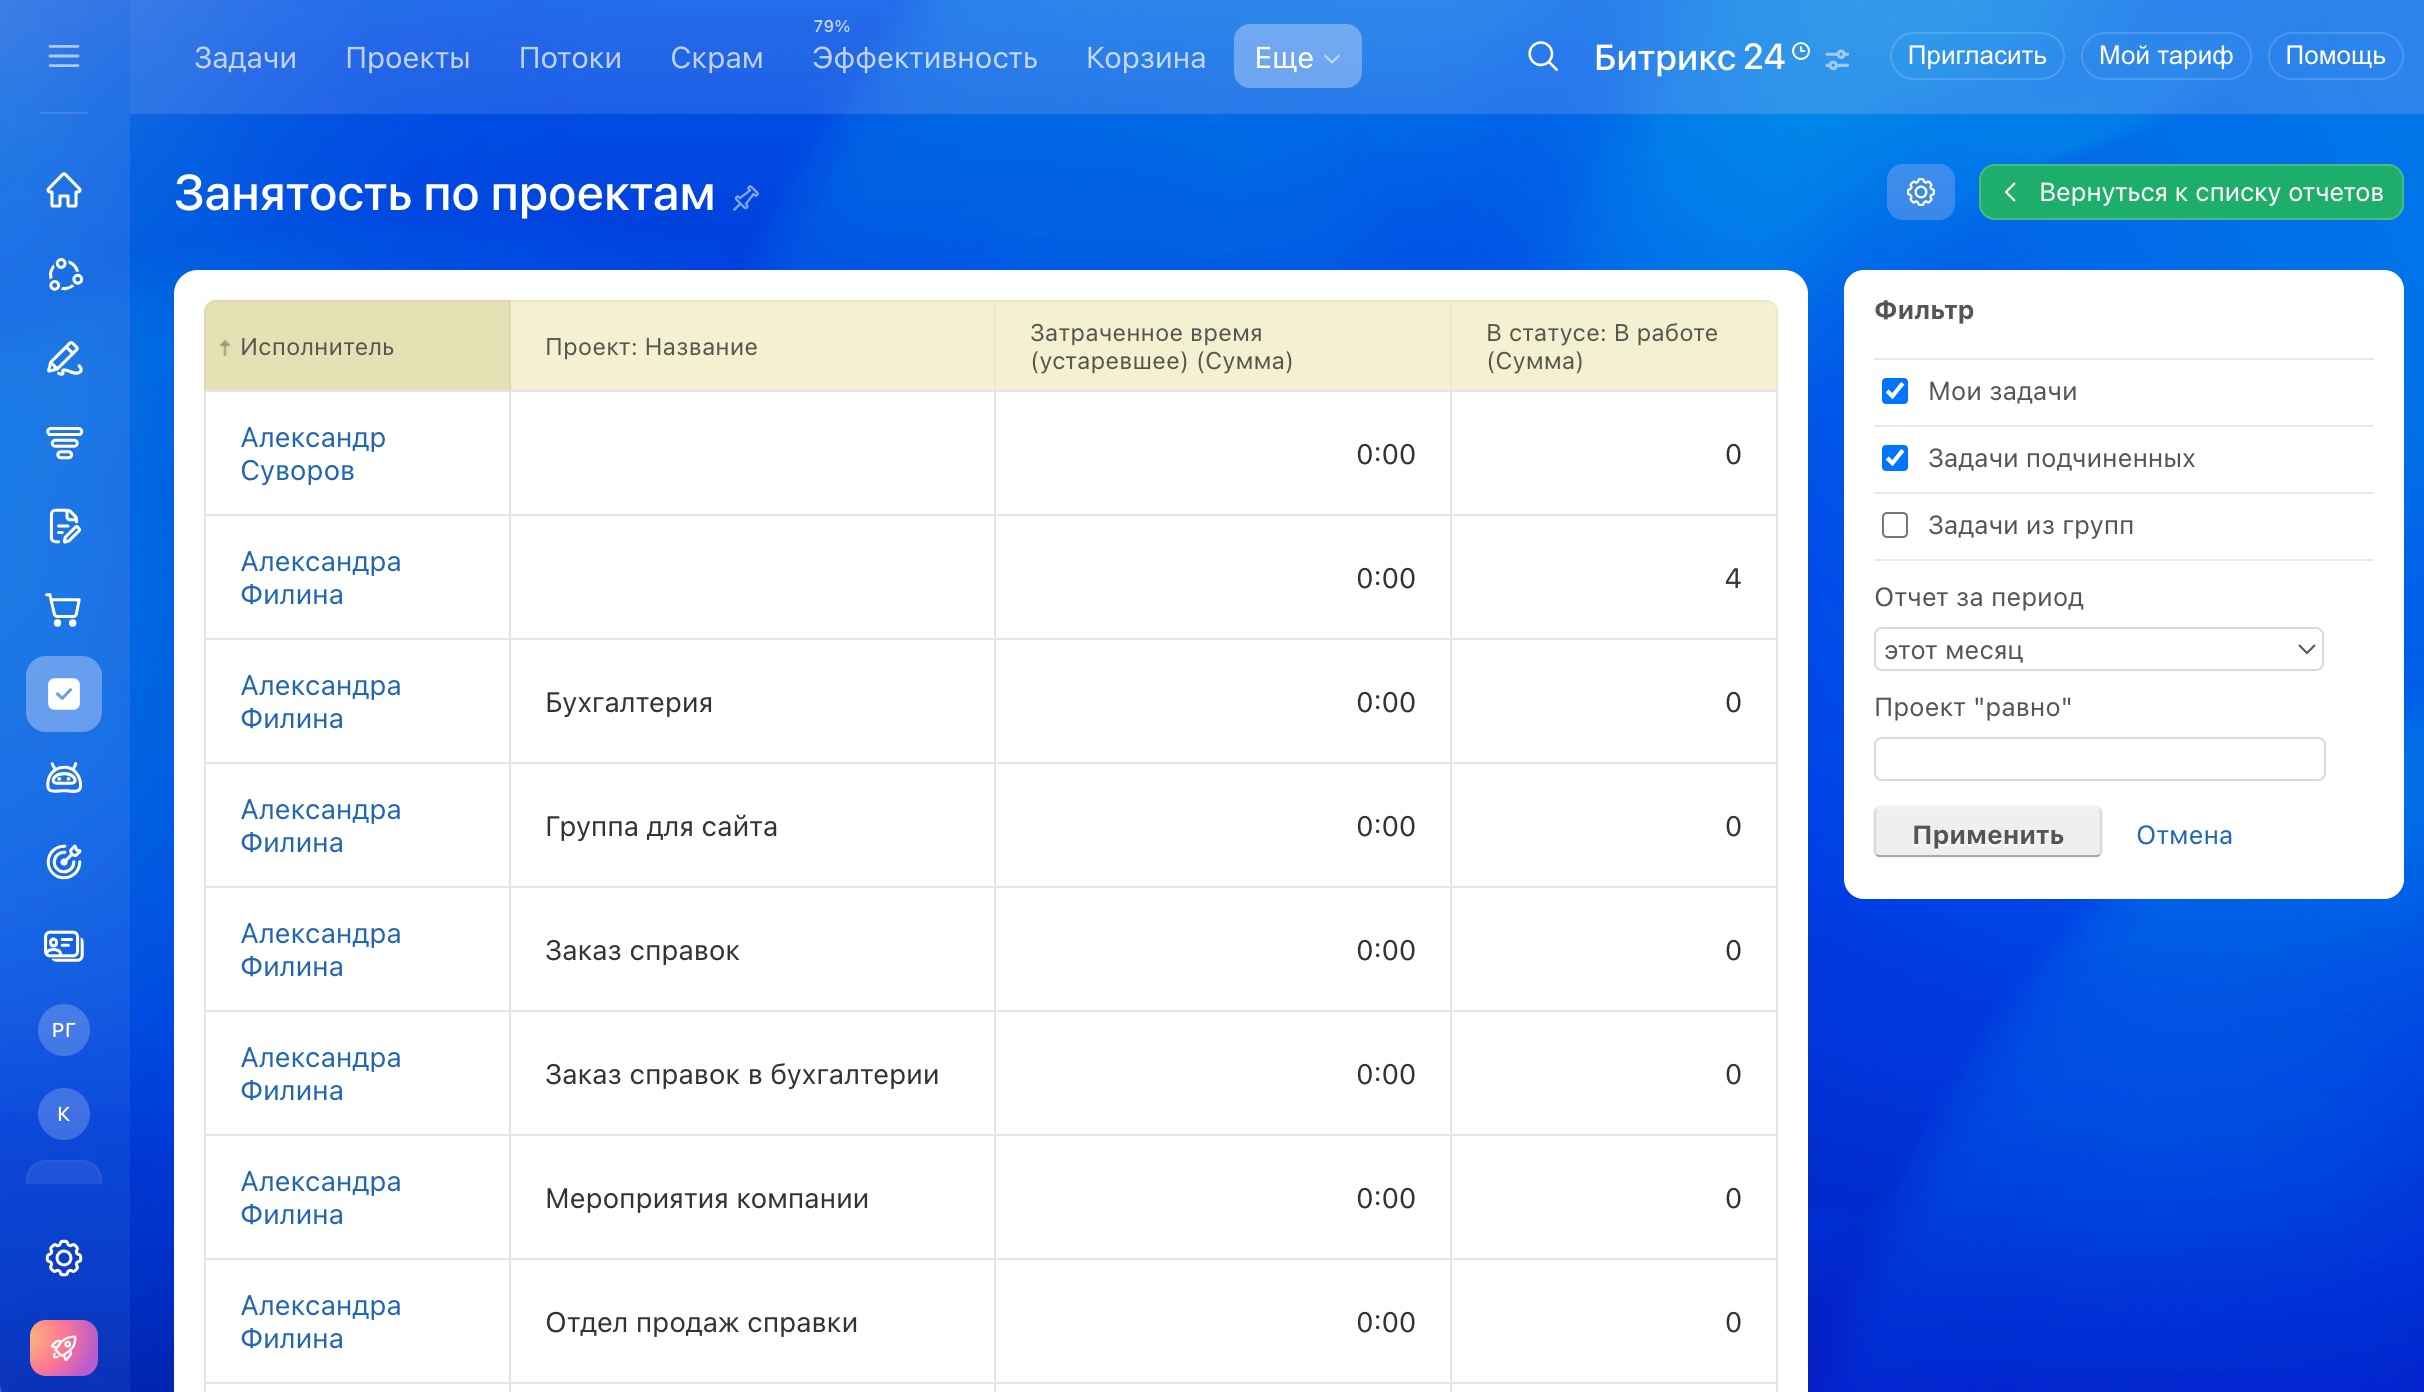Open the РГ avatar in sidebar
2424x1392 pixels.
pyautogui.click(x=64, y=1030)
